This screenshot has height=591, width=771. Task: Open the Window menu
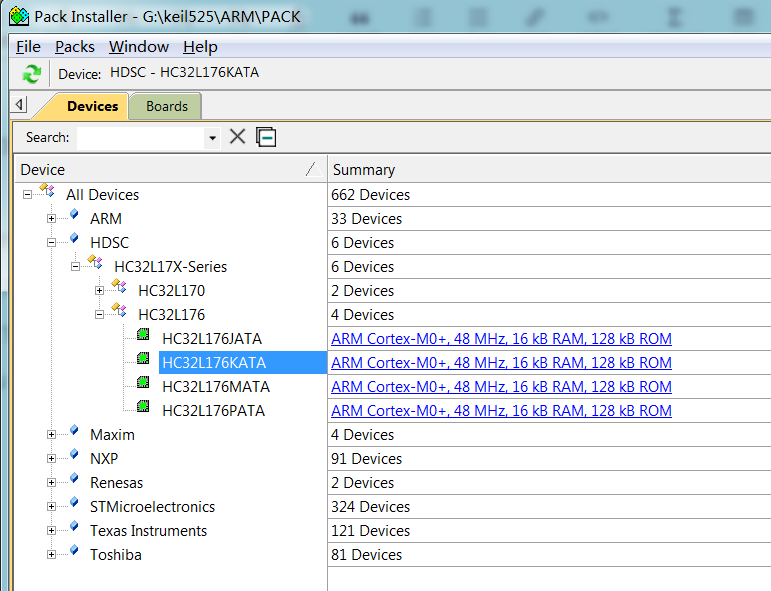[x=139, y=47]
